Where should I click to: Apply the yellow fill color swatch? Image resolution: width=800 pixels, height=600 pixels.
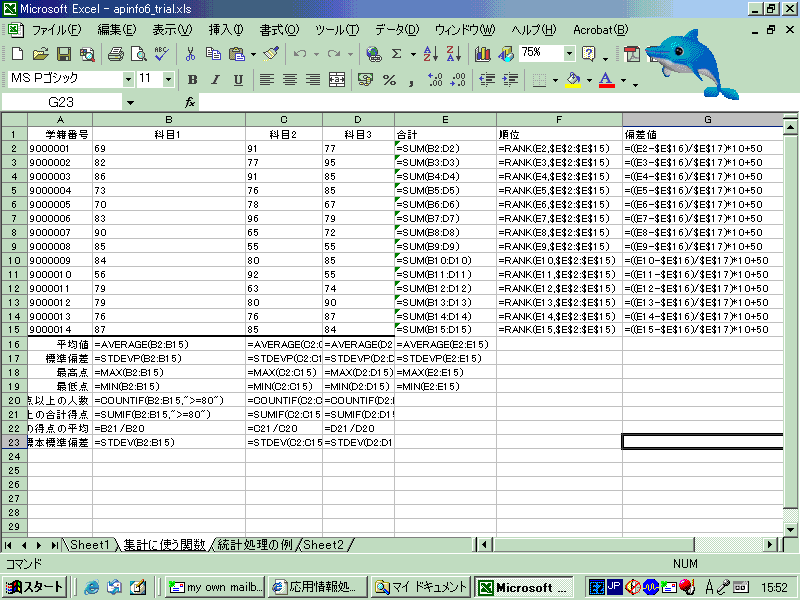572,79
